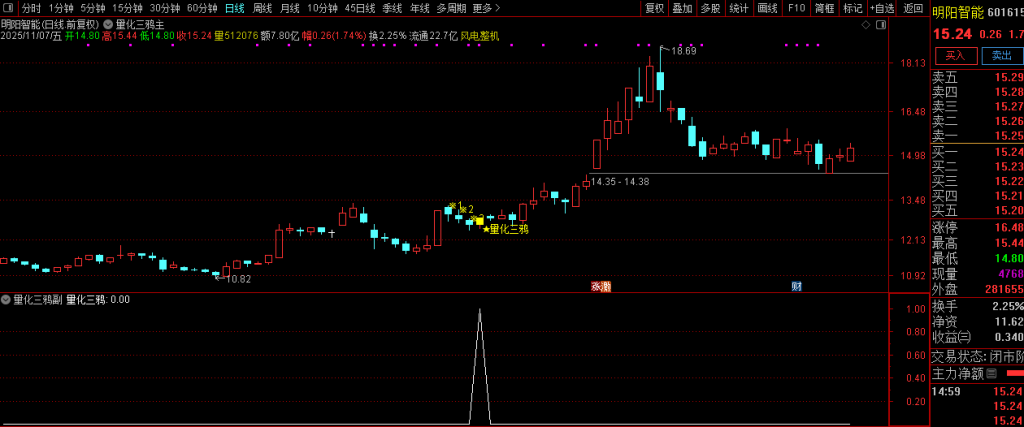Click the red 涨潜 marker on the chart
Image resolution: width=1024 pixels, height=427 pixels.
600,286
